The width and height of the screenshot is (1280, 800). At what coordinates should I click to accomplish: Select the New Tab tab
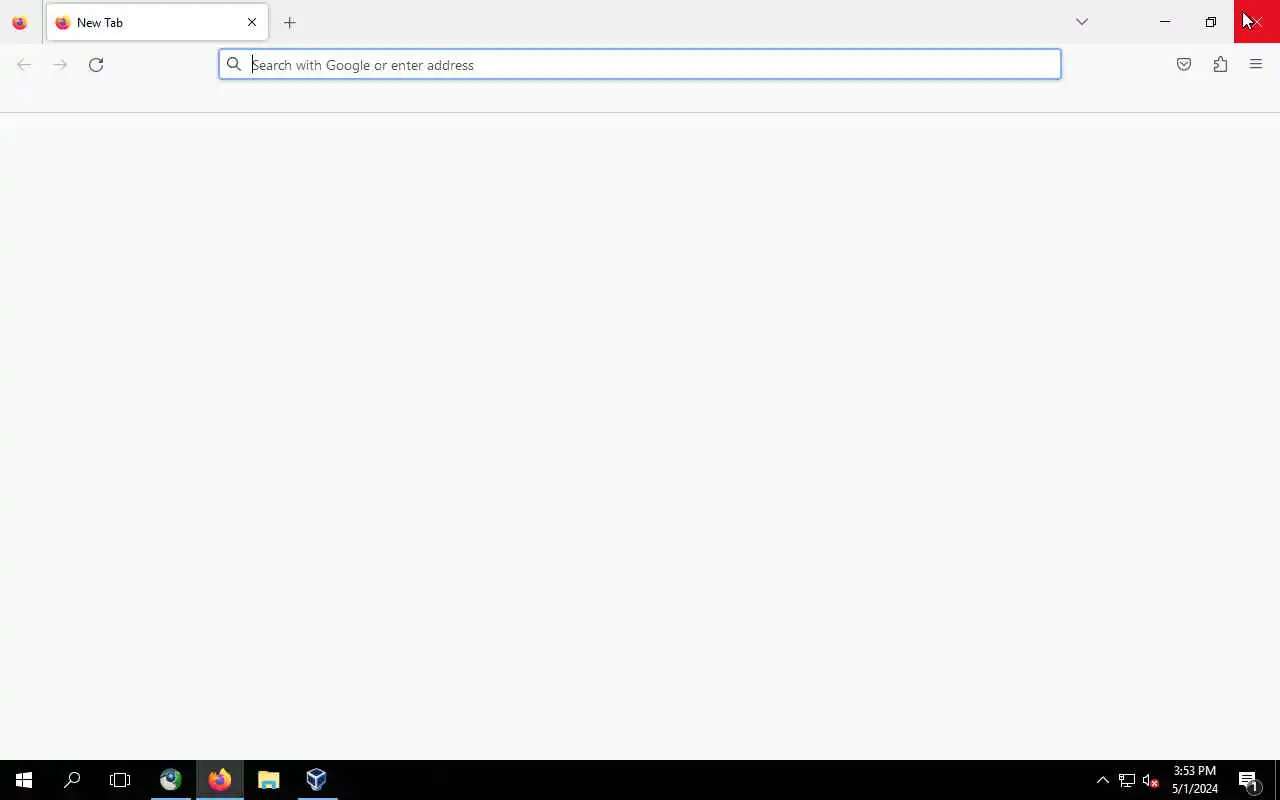157,22
